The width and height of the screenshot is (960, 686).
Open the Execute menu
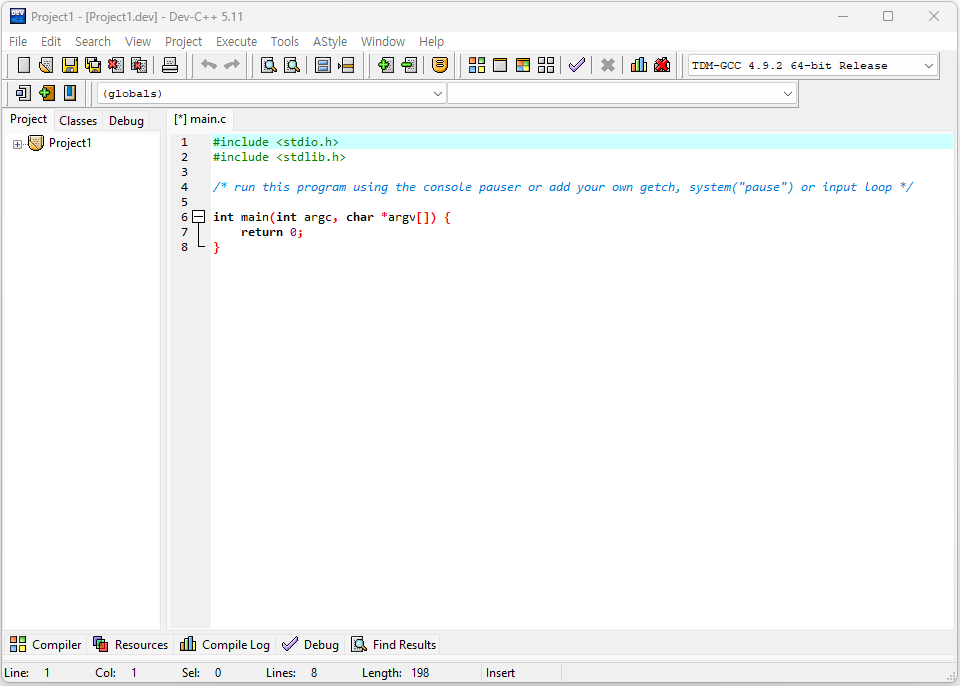[236, 42]
